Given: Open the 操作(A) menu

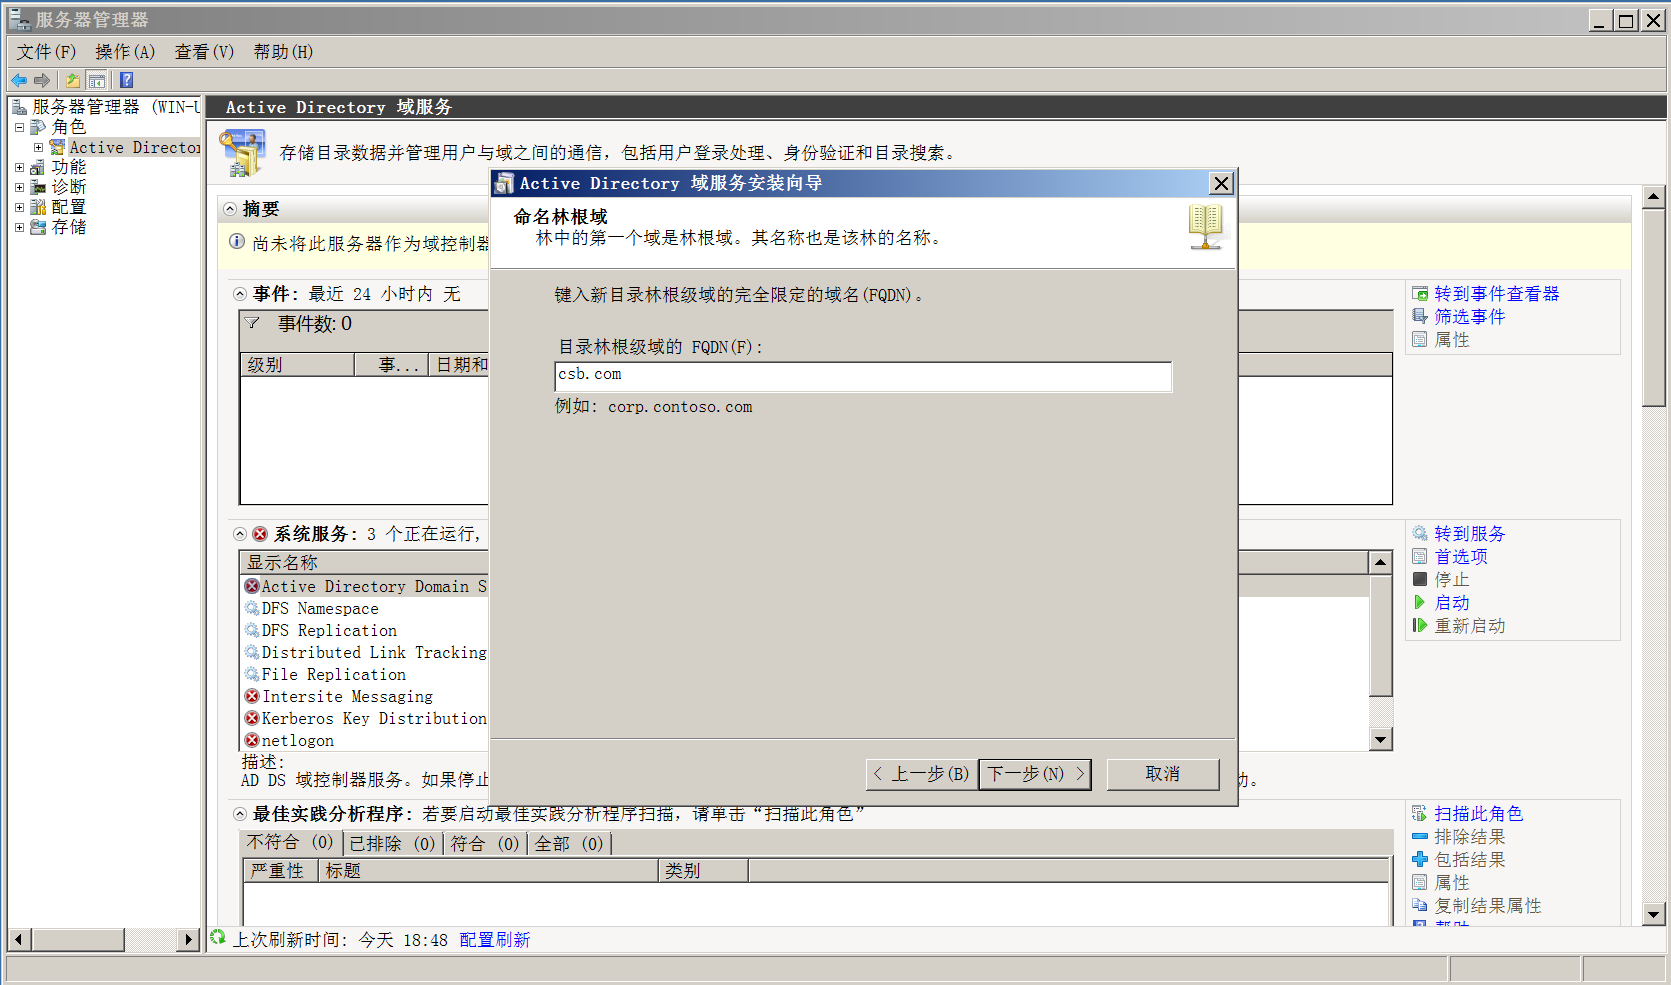Looking at the screenshot, I should (125, 52).
